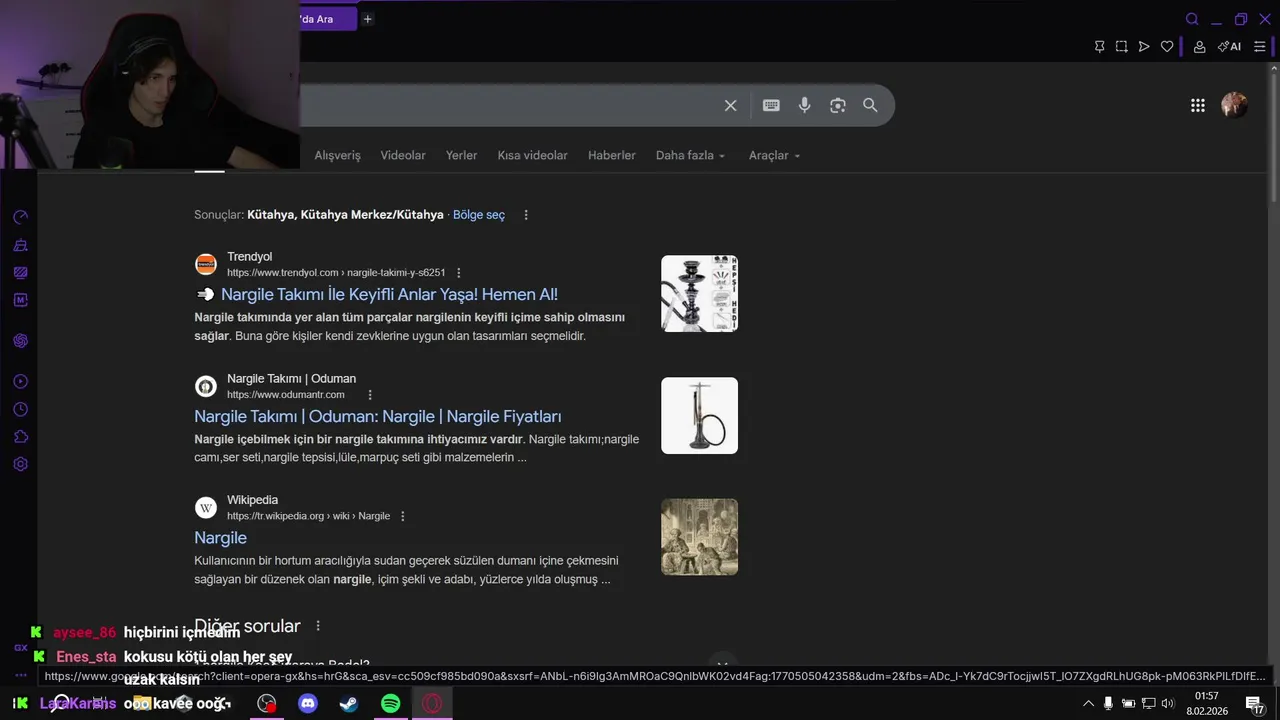The width and height of the screenshot is (1280, 720).
Task: Open the notification center in taskbar
Action: [x=1255, y=704]
